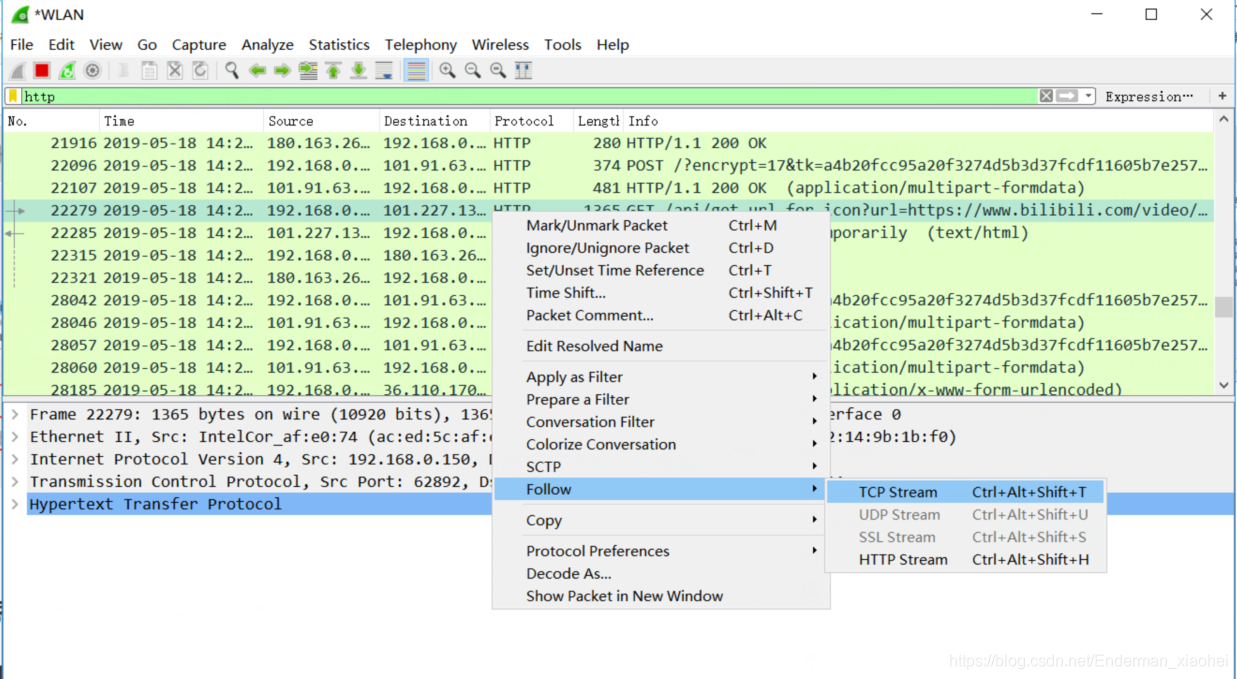Jump to the last packet
Viewport: 1237px width, 679px height.
[358, 71]
